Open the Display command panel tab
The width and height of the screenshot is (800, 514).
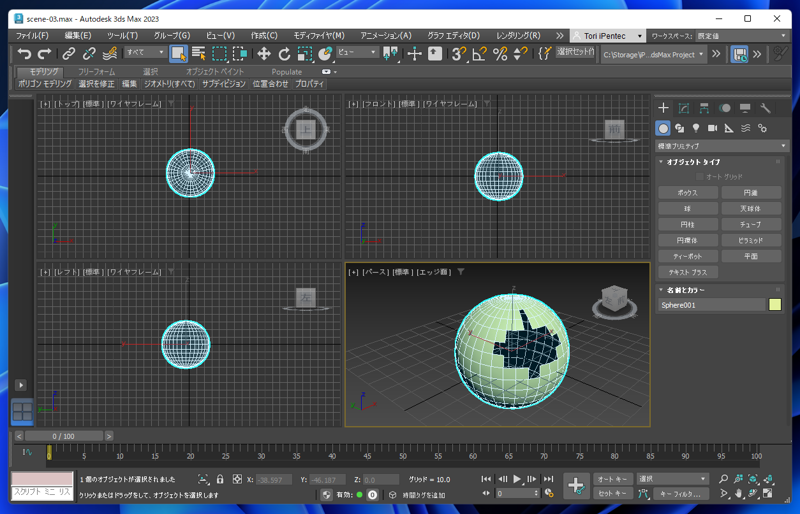coord(745,108)
